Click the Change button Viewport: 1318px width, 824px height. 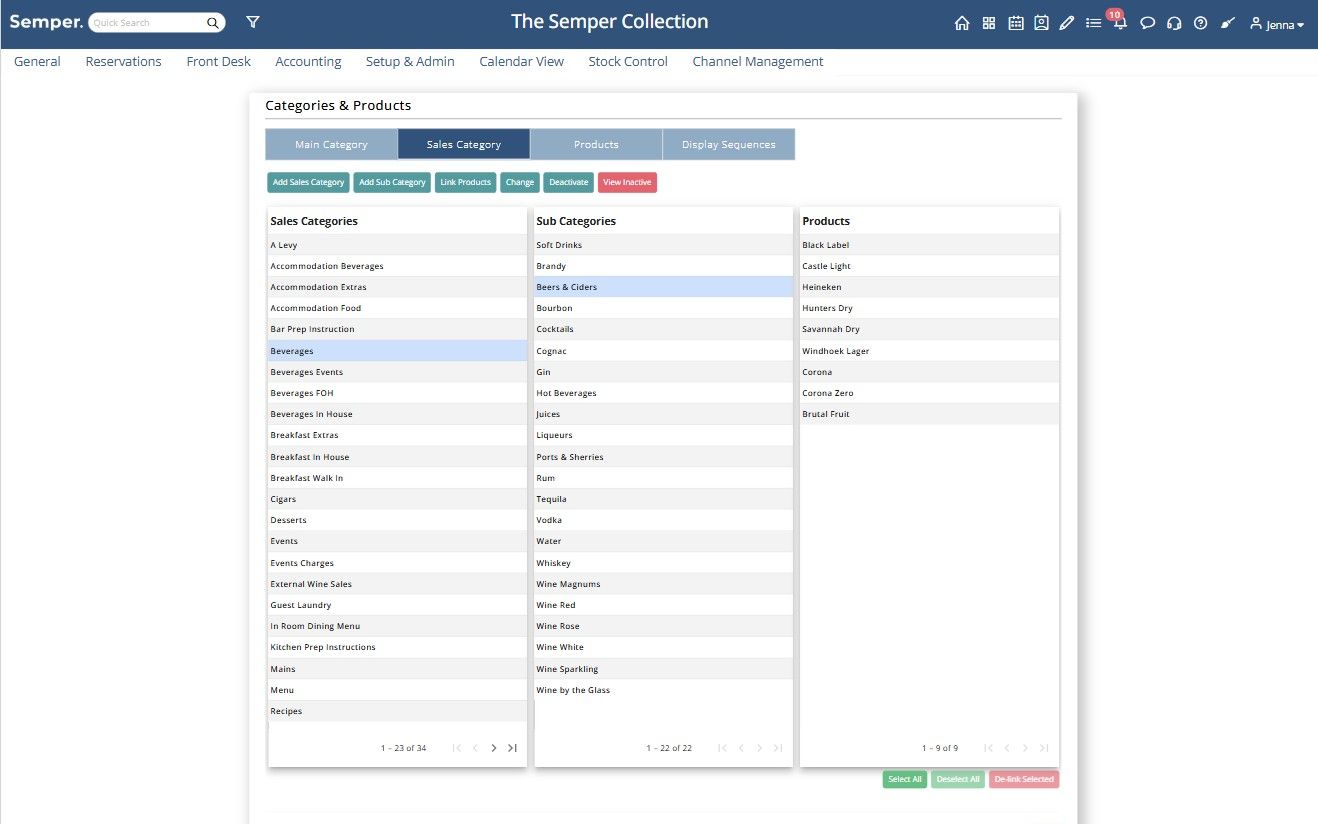[520, 182]
